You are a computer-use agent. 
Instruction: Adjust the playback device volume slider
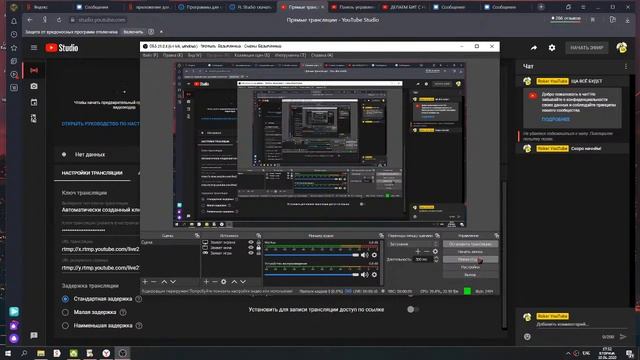tap(312, 275)
